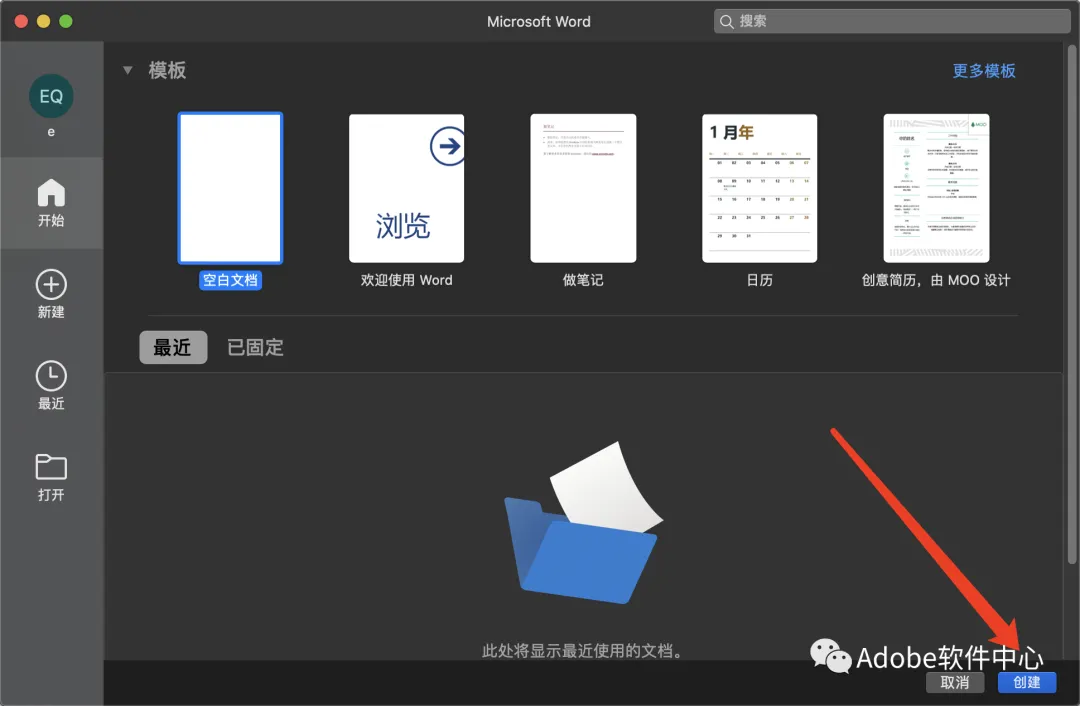Image resolution: width=1080 pixels, height=706 pixels.
Task: Select the 创意简历 MOO resume template
Action: pyautogui.click(x=937, y=188)
